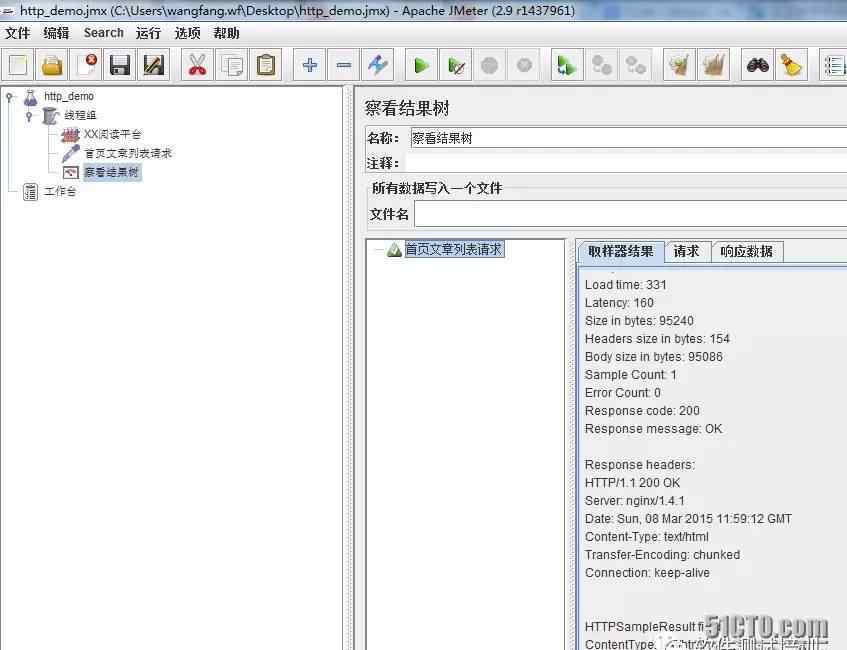Collapse the 线程组 node toggle

pyautogui.click(x=29, y=116)
